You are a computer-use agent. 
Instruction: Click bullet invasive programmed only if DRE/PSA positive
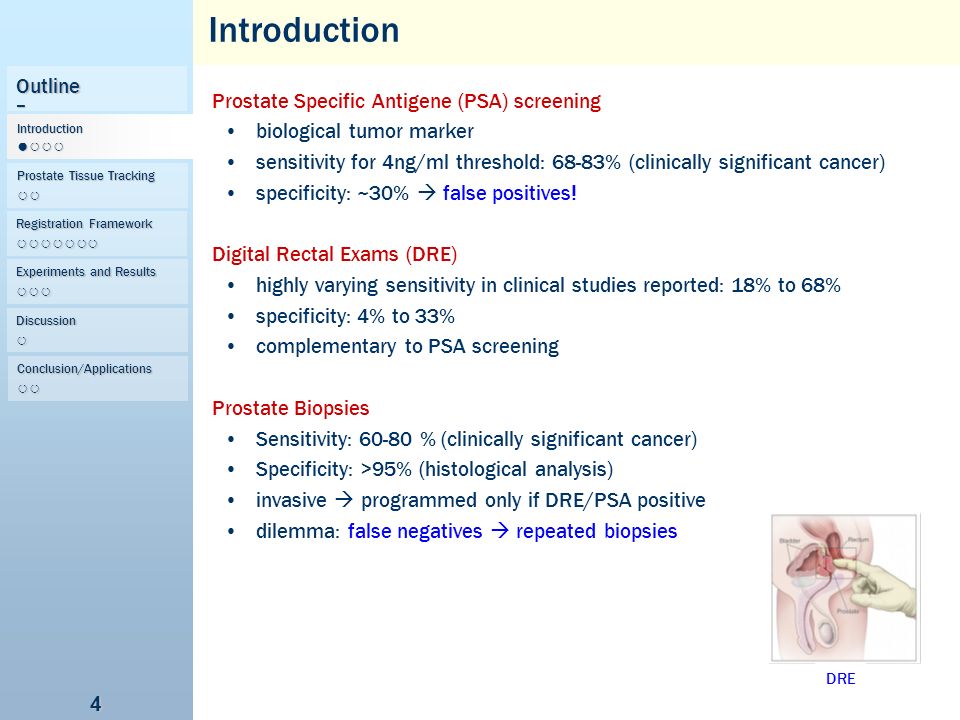point(481,500)
